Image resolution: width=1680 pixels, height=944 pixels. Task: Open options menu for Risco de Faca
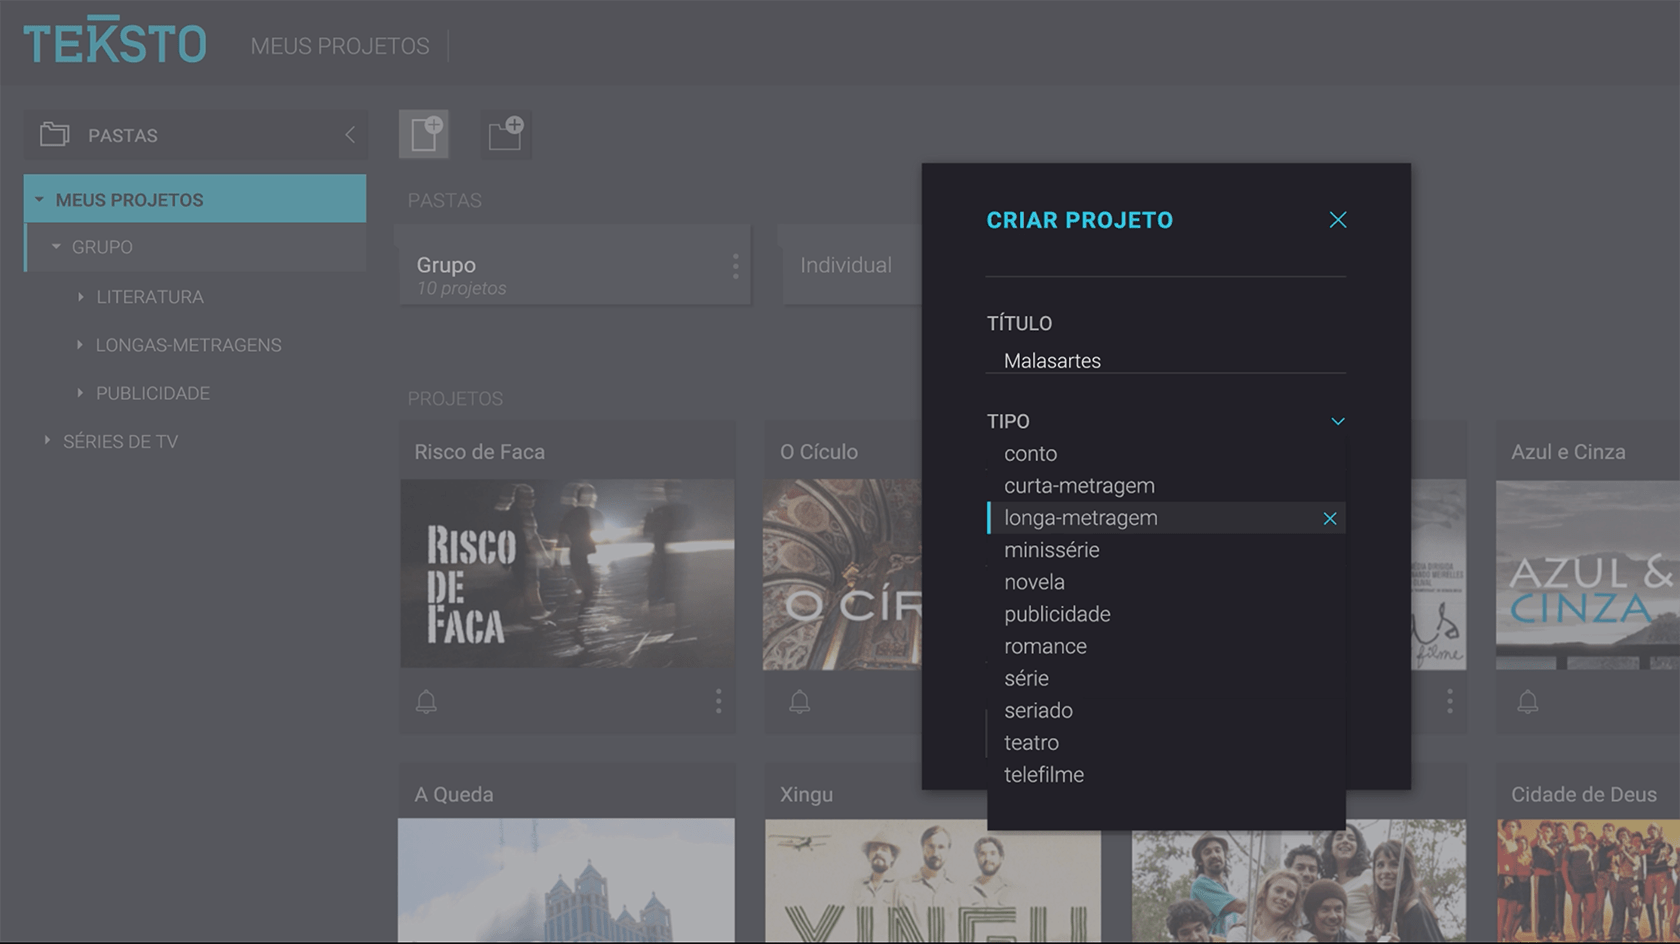click(x=718, y=701)
